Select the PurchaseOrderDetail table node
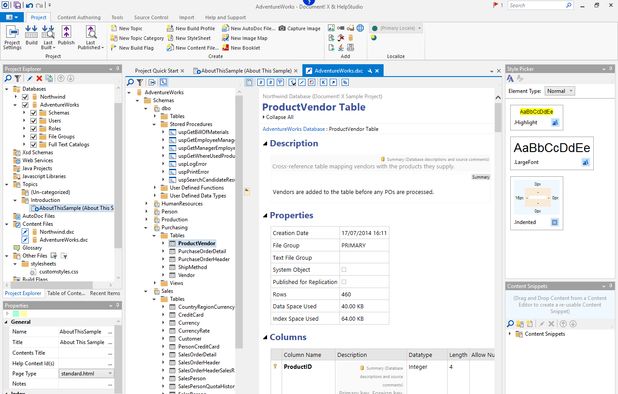The height and width of the screenshot is (394, 618). click(x=202, y=251)
